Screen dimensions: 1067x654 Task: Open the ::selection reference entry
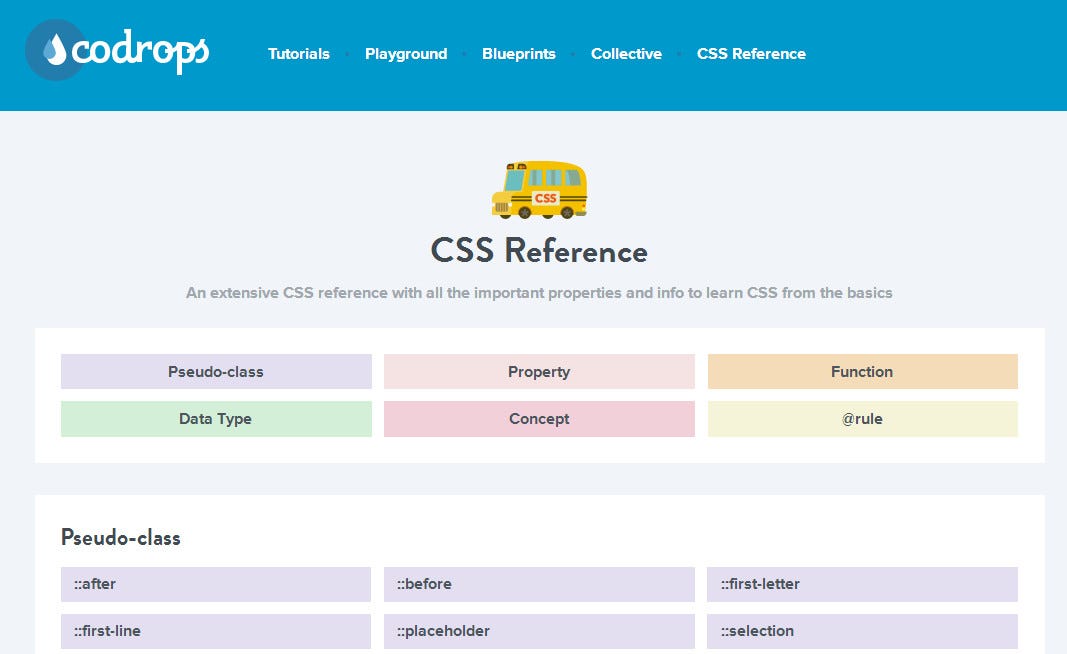pyautogui.click(x=862, y=631)
